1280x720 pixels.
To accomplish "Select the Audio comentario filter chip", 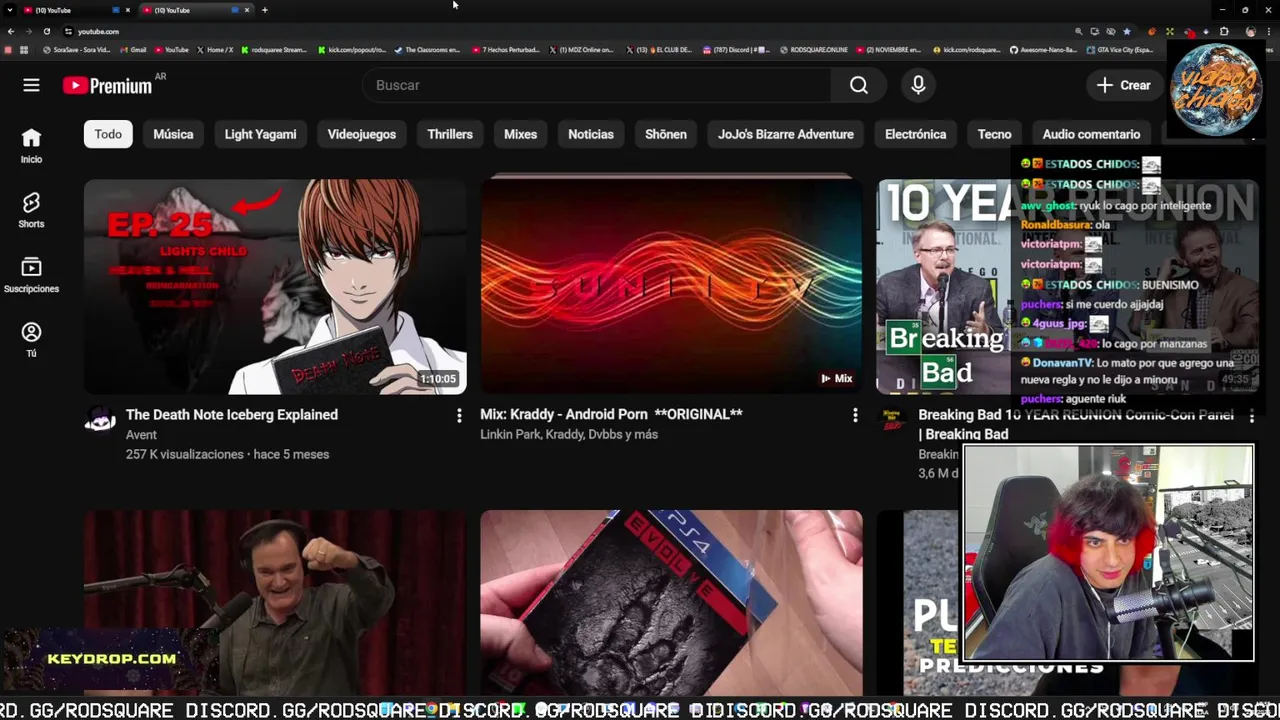I will coord(1091,134).
